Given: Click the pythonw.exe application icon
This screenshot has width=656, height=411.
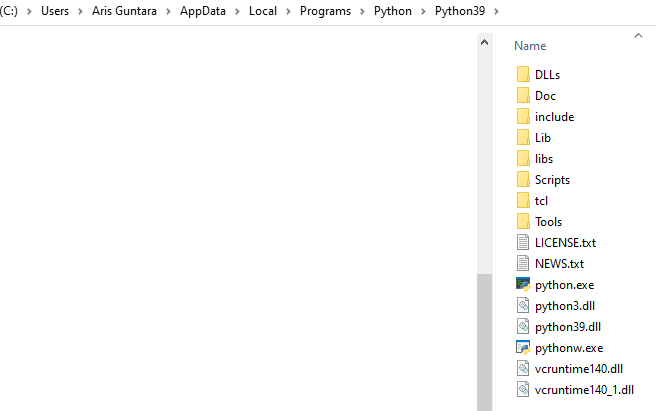Looking at the screenshot, I should 523,347.
